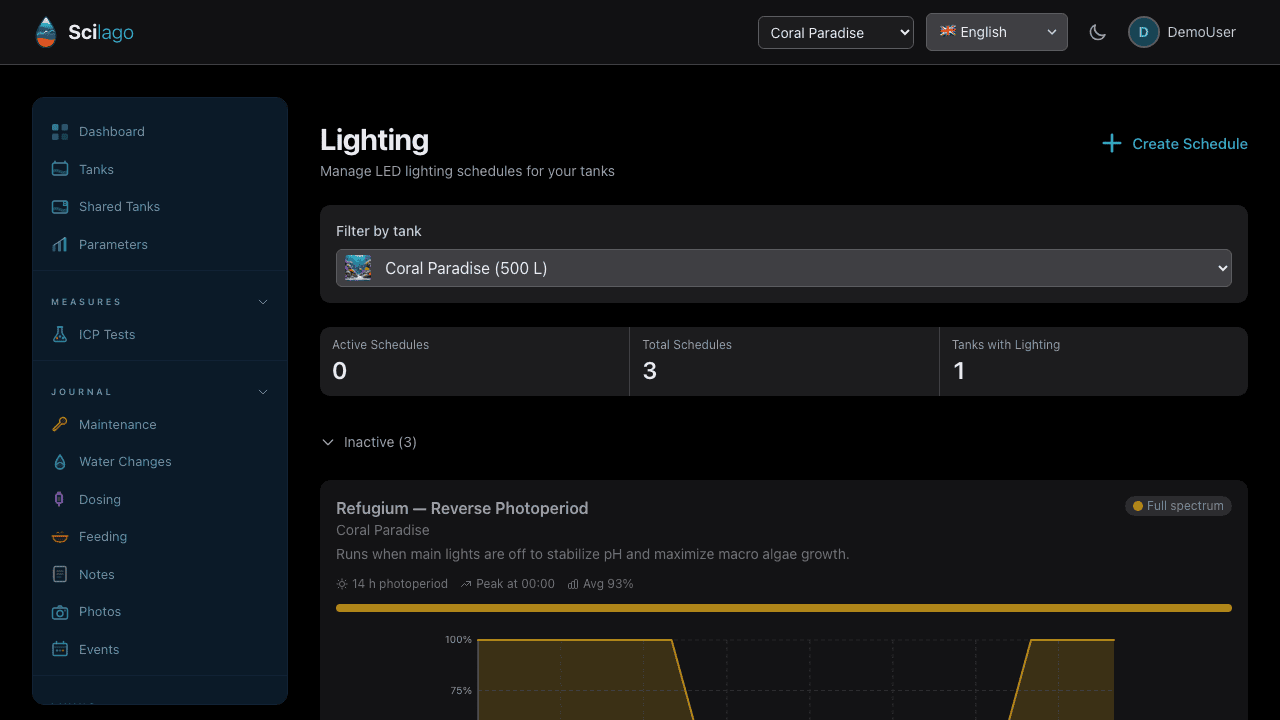This screenshot has width=1280, height=720.
Task: Click the Photos camera icon
Action: coord(60,612)
